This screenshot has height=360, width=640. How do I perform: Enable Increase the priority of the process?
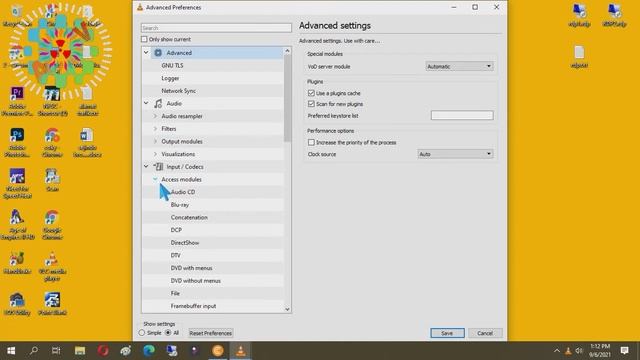[311, 142]
